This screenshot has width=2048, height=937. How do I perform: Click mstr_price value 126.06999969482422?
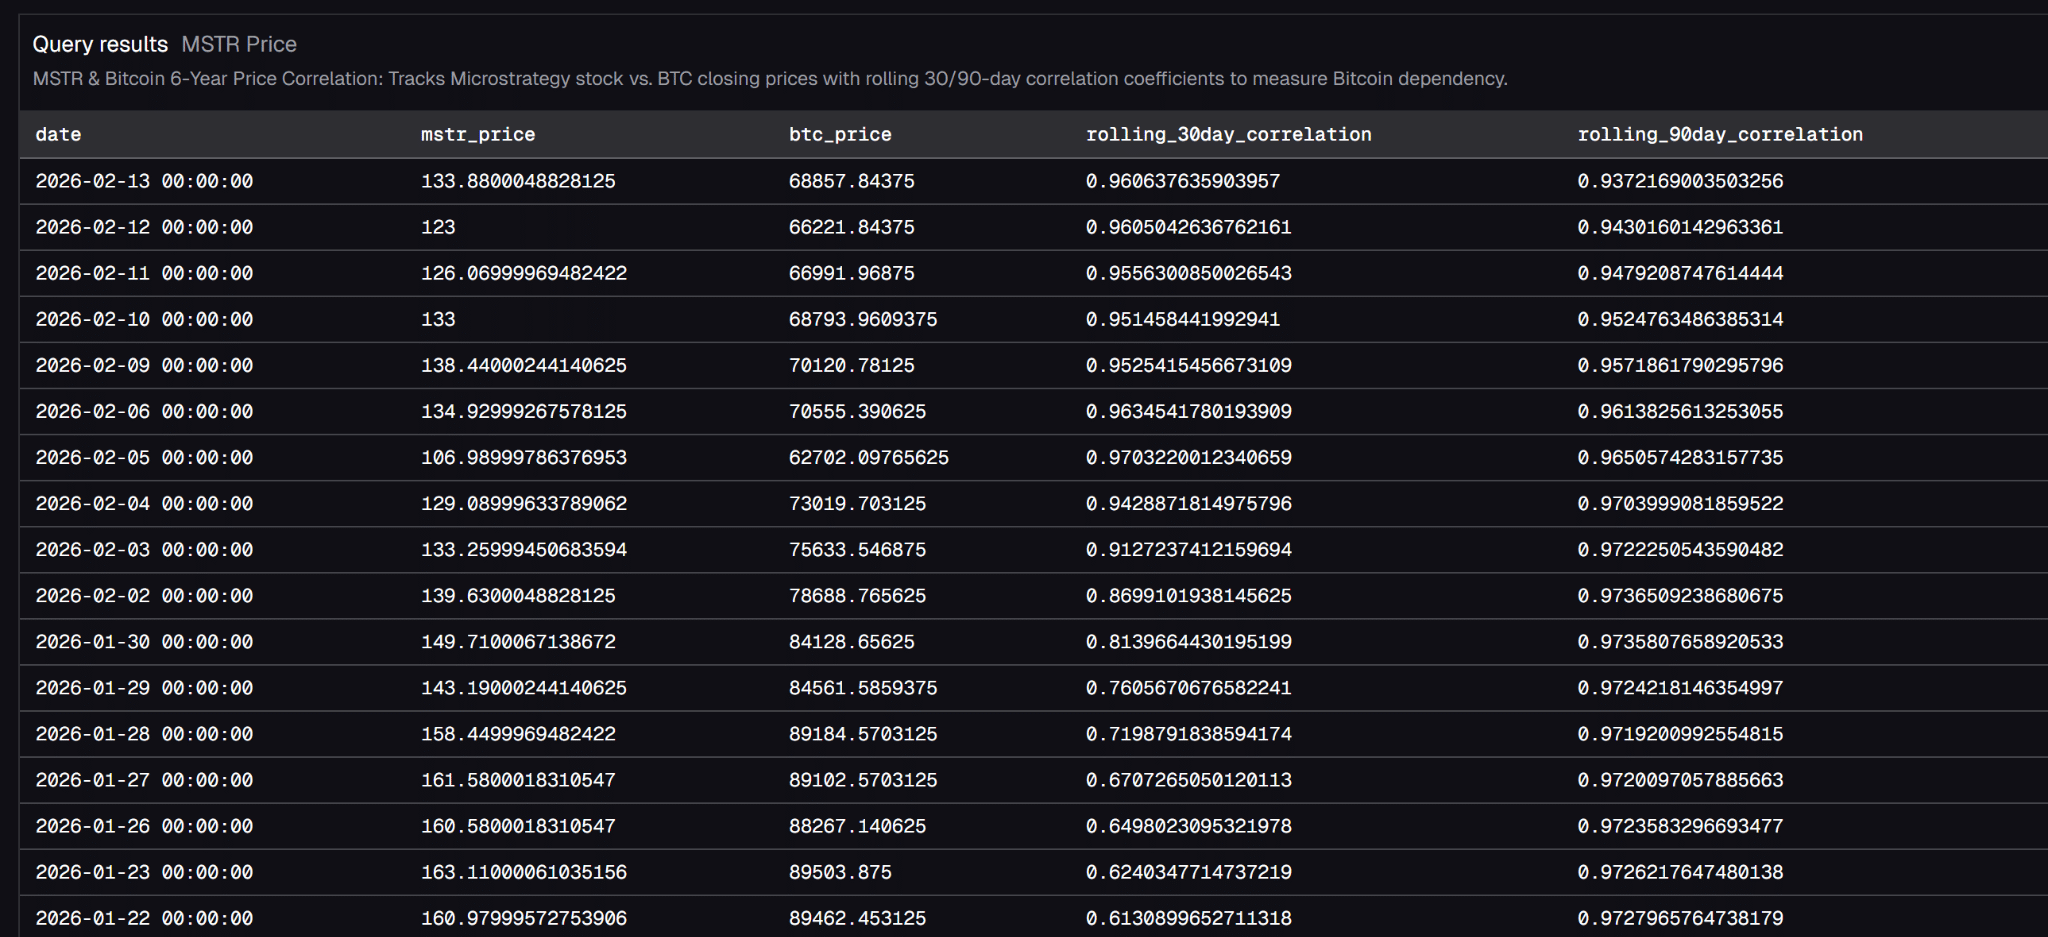(x=524, y=273)
